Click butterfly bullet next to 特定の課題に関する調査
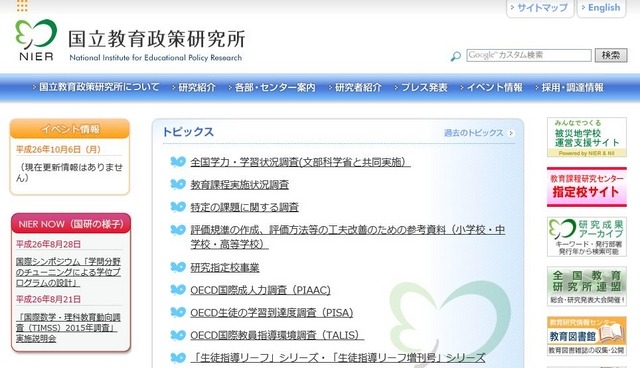Viewport: 640px width, 368px height. [x=178, y=207]
